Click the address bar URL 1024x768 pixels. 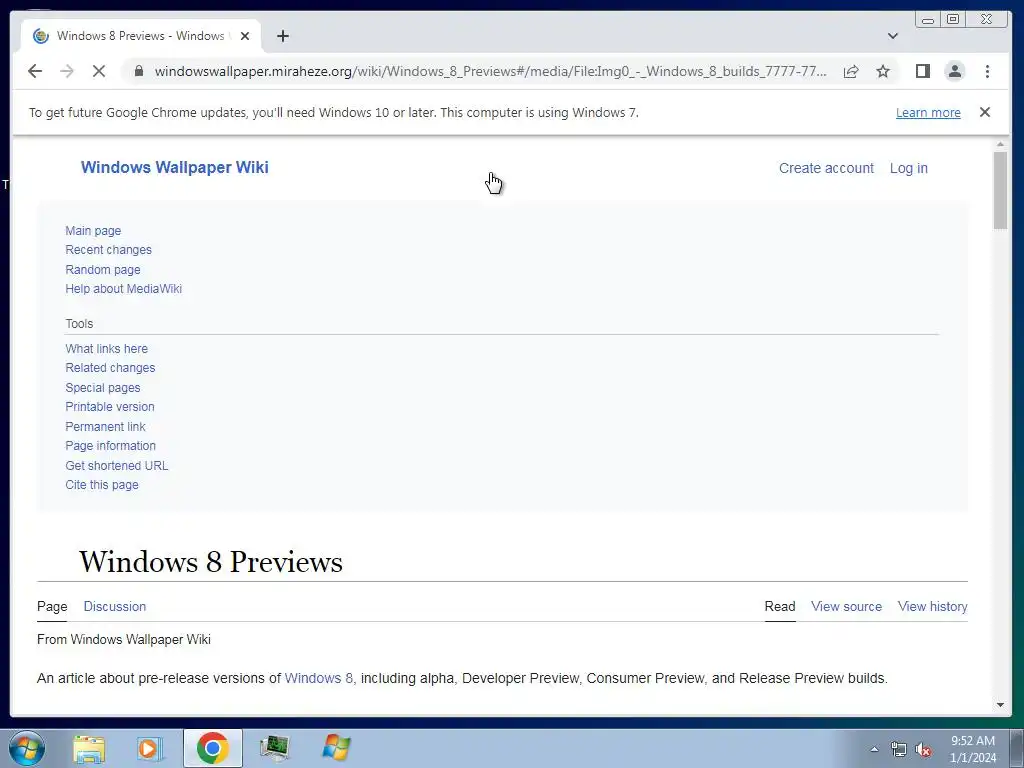point(490,71)
